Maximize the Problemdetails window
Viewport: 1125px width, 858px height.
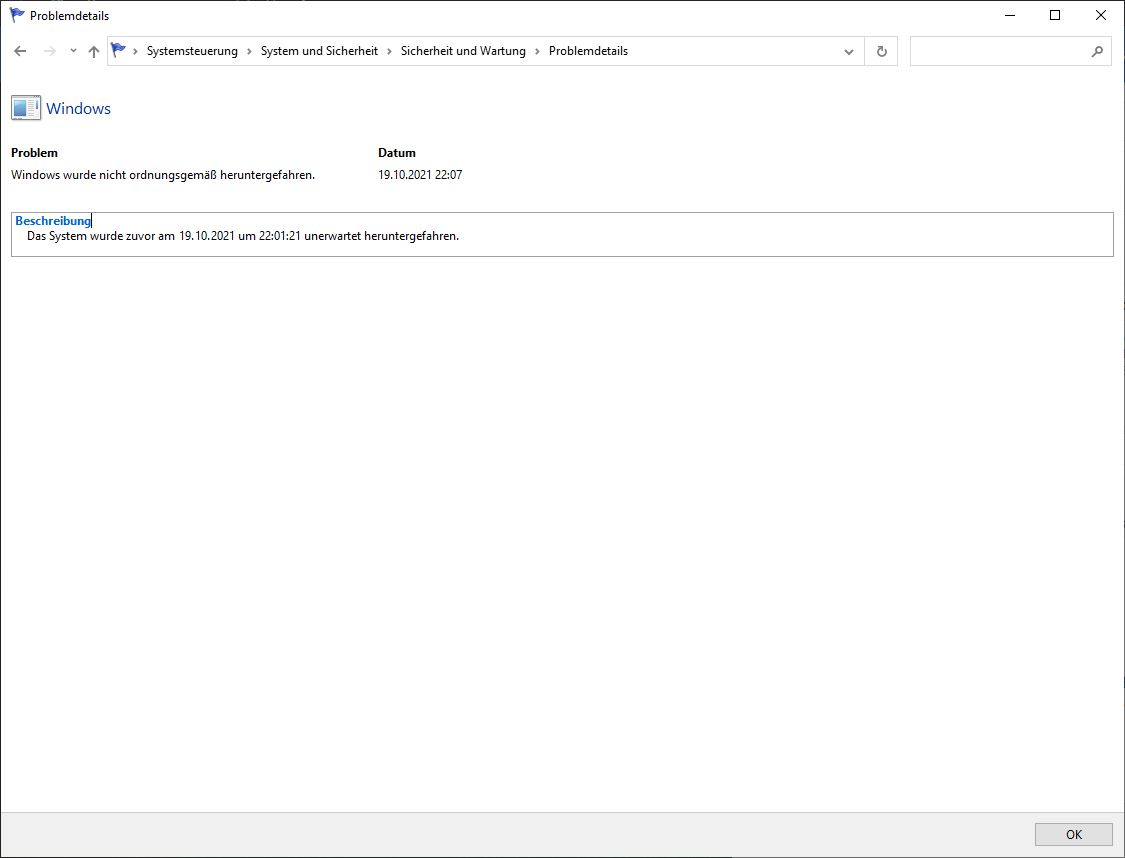(x=1055, y=15)
